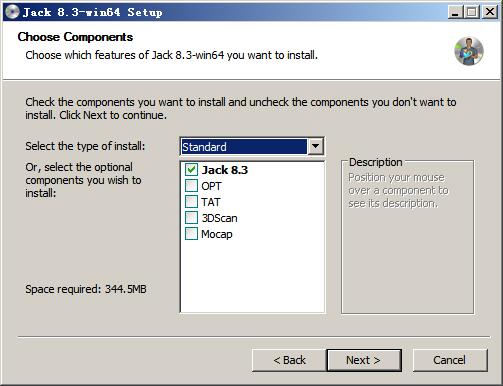Select the Mocap item text
The image size is (503, 386).
(217, 234)
